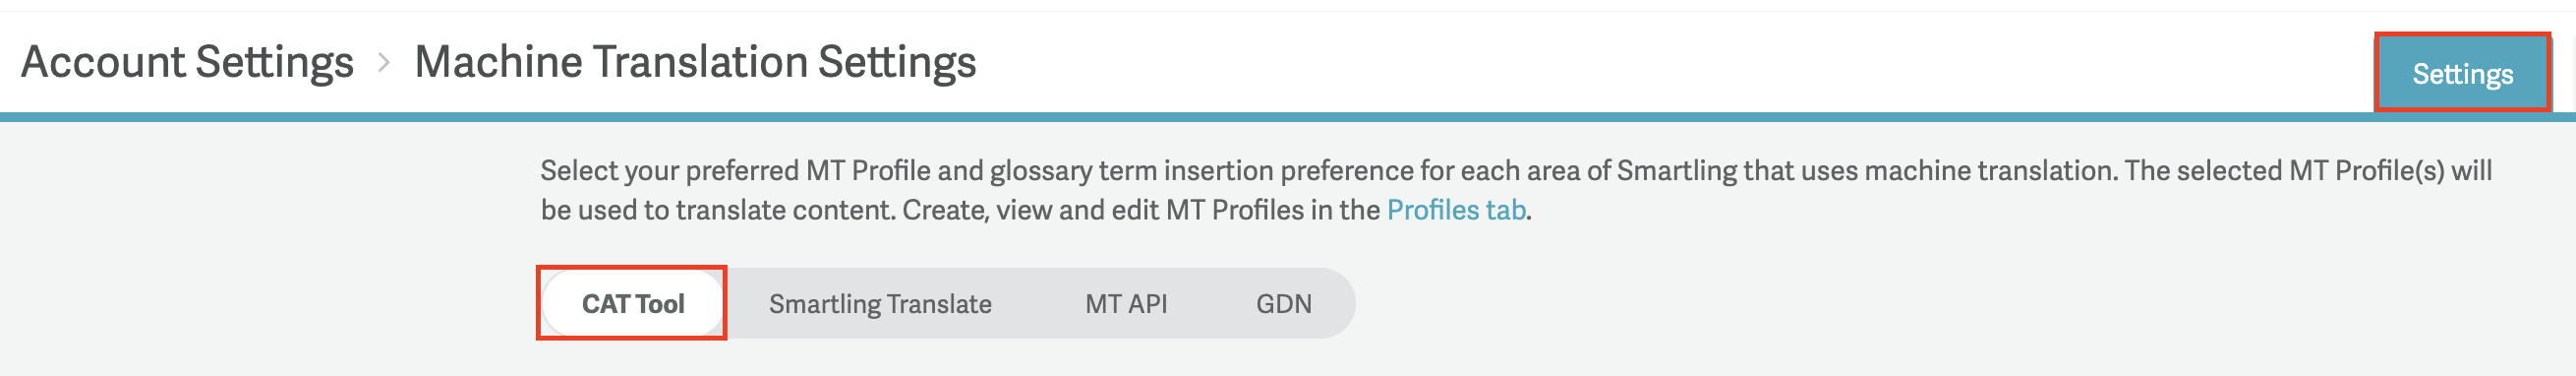Choose Smartling Translate in segmented control
Viewport: 2576px width, 376px height.
(x=880, y=304)
